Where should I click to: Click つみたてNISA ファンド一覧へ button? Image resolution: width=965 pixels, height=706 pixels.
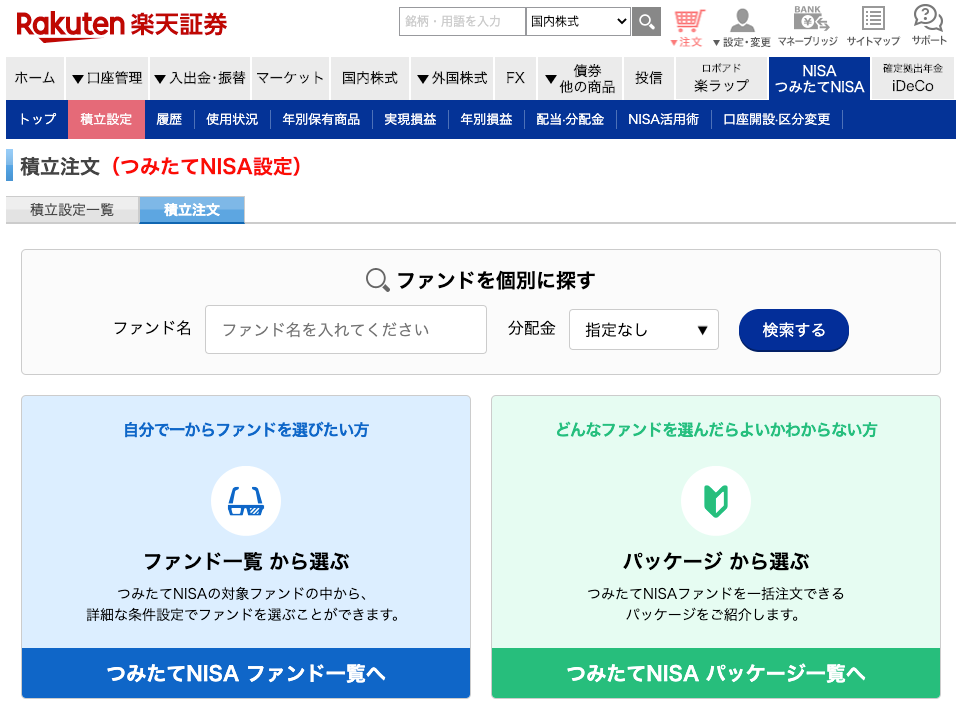click(246, 673)
